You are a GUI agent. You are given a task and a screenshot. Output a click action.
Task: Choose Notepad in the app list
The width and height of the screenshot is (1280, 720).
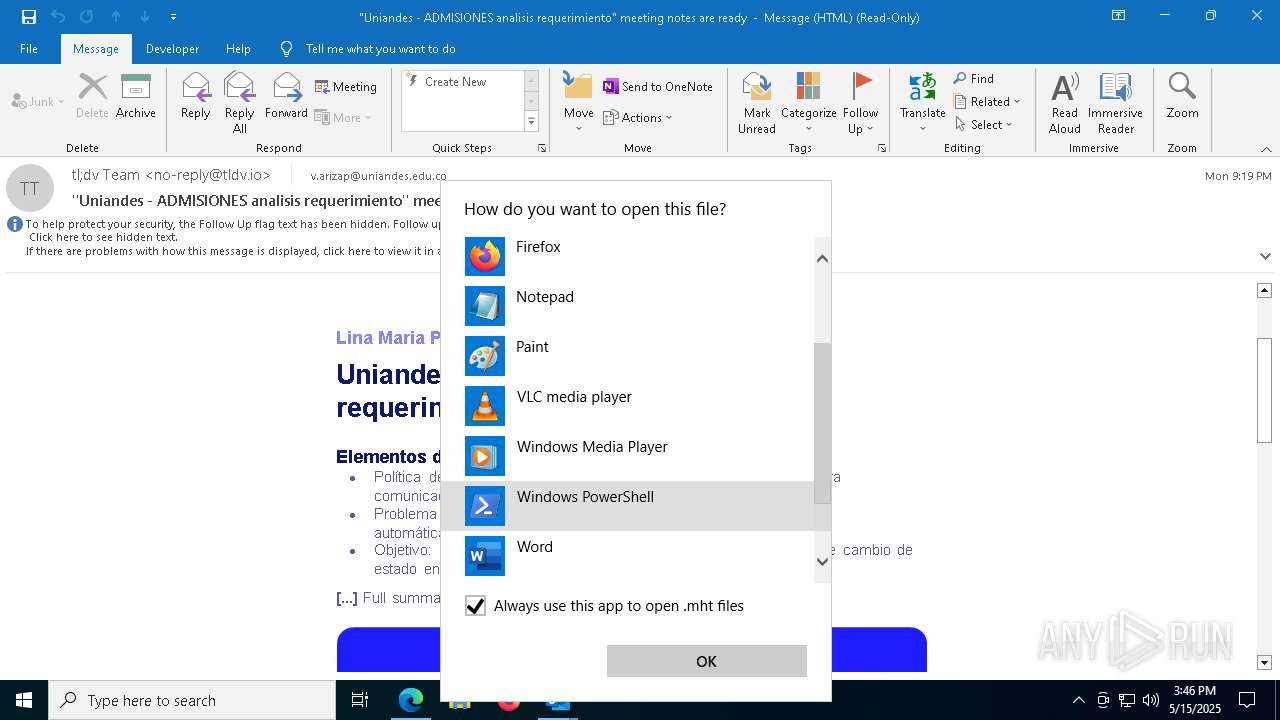[628, 306]
